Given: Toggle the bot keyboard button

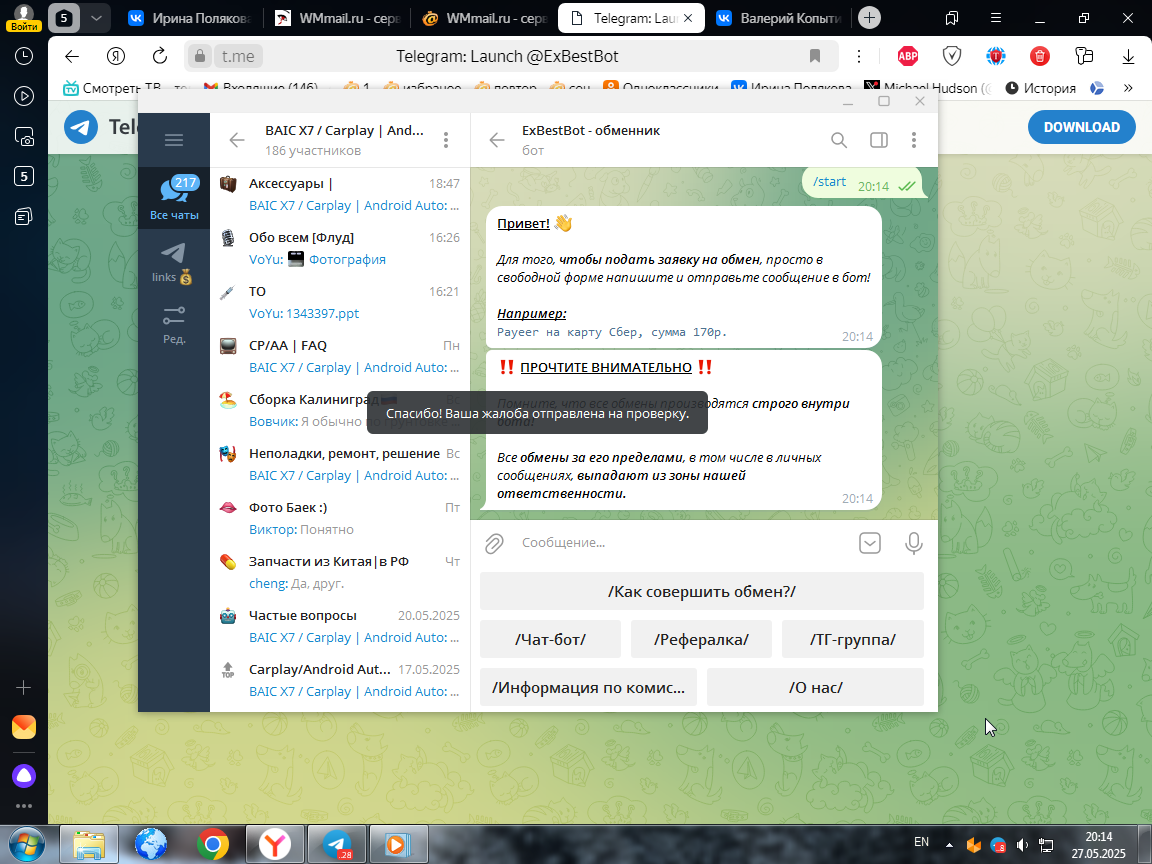Looking at the screenshot, I should 870,543.
